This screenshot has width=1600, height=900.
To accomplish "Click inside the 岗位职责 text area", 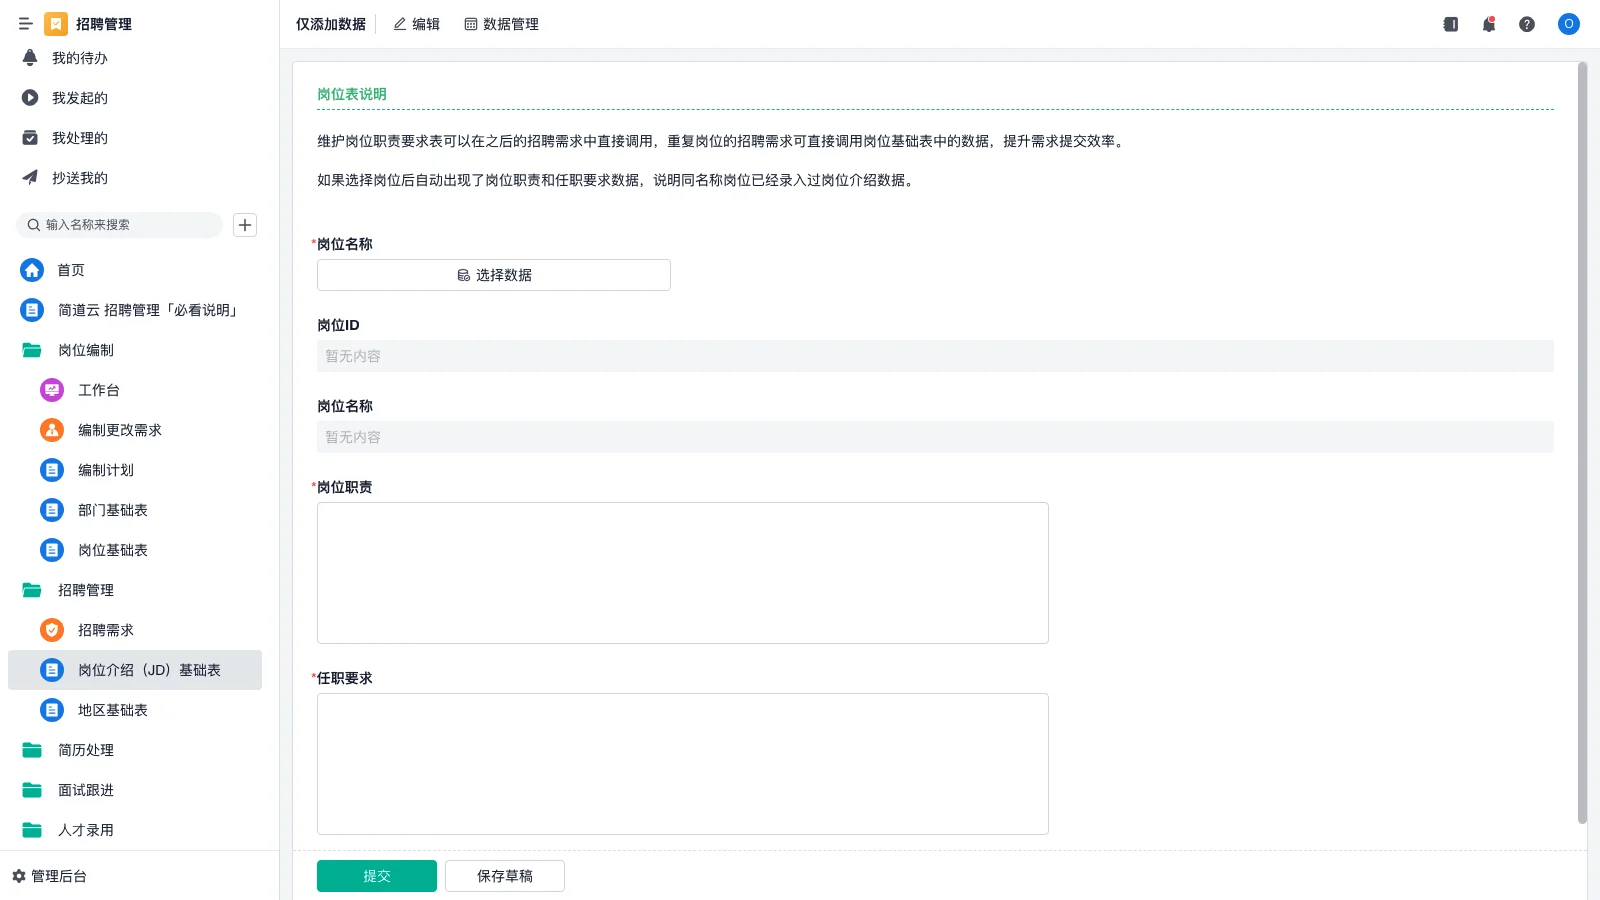I will pos(682,572).
